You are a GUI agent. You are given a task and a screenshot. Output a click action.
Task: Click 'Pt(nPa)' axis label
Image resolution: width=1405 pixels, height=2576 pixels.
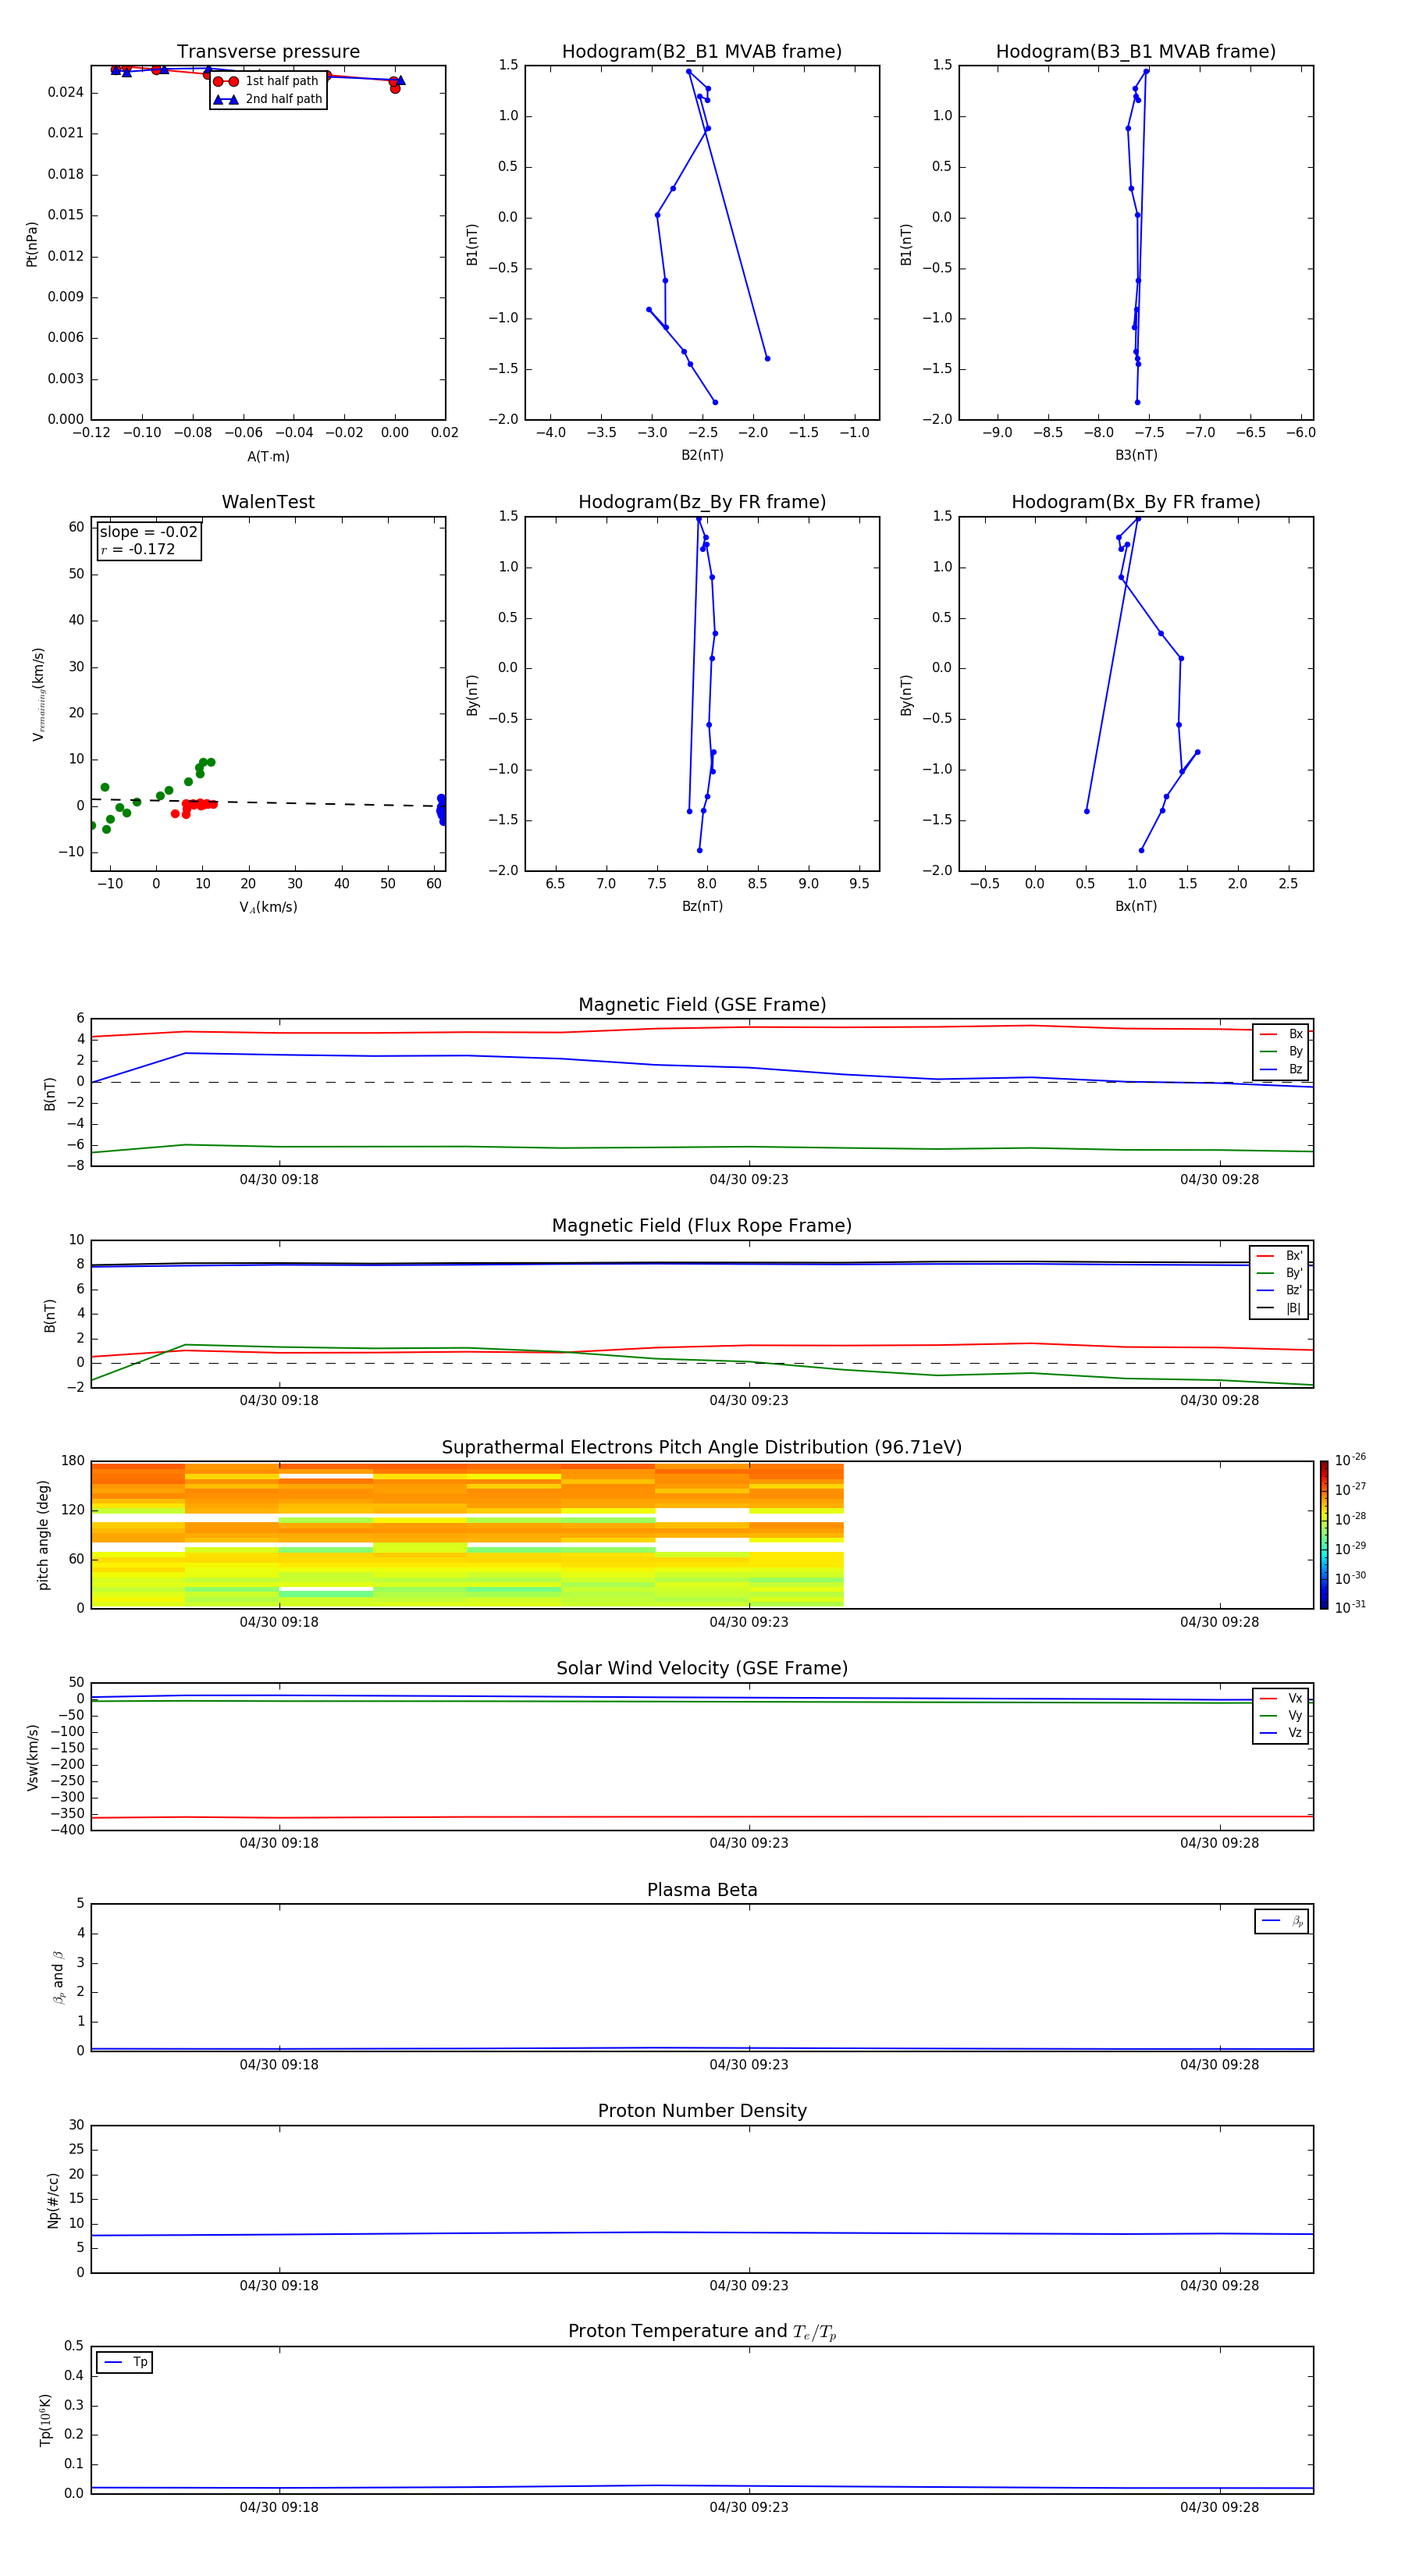click(32, 243)
